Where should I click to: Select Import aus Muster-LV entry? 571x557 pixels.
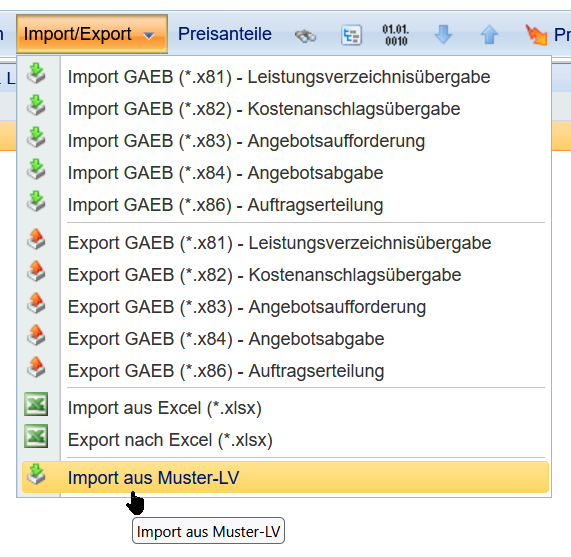pyautogui.click(x=285, y=477)
